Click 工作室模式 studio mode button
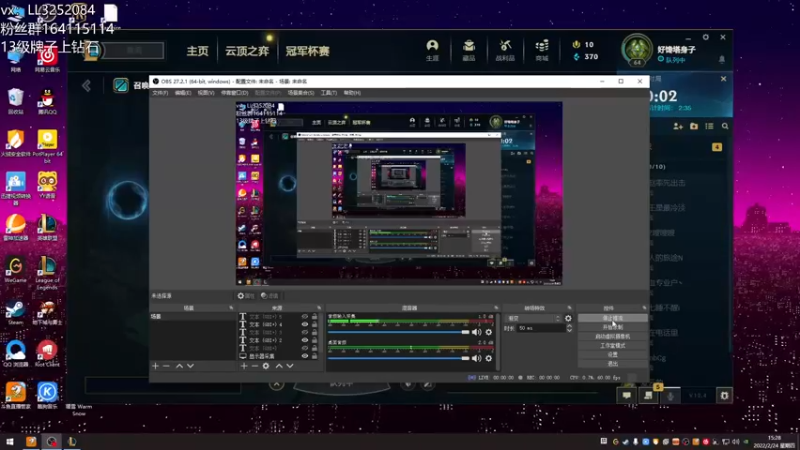The image size is (800, 450). [613, 345]
